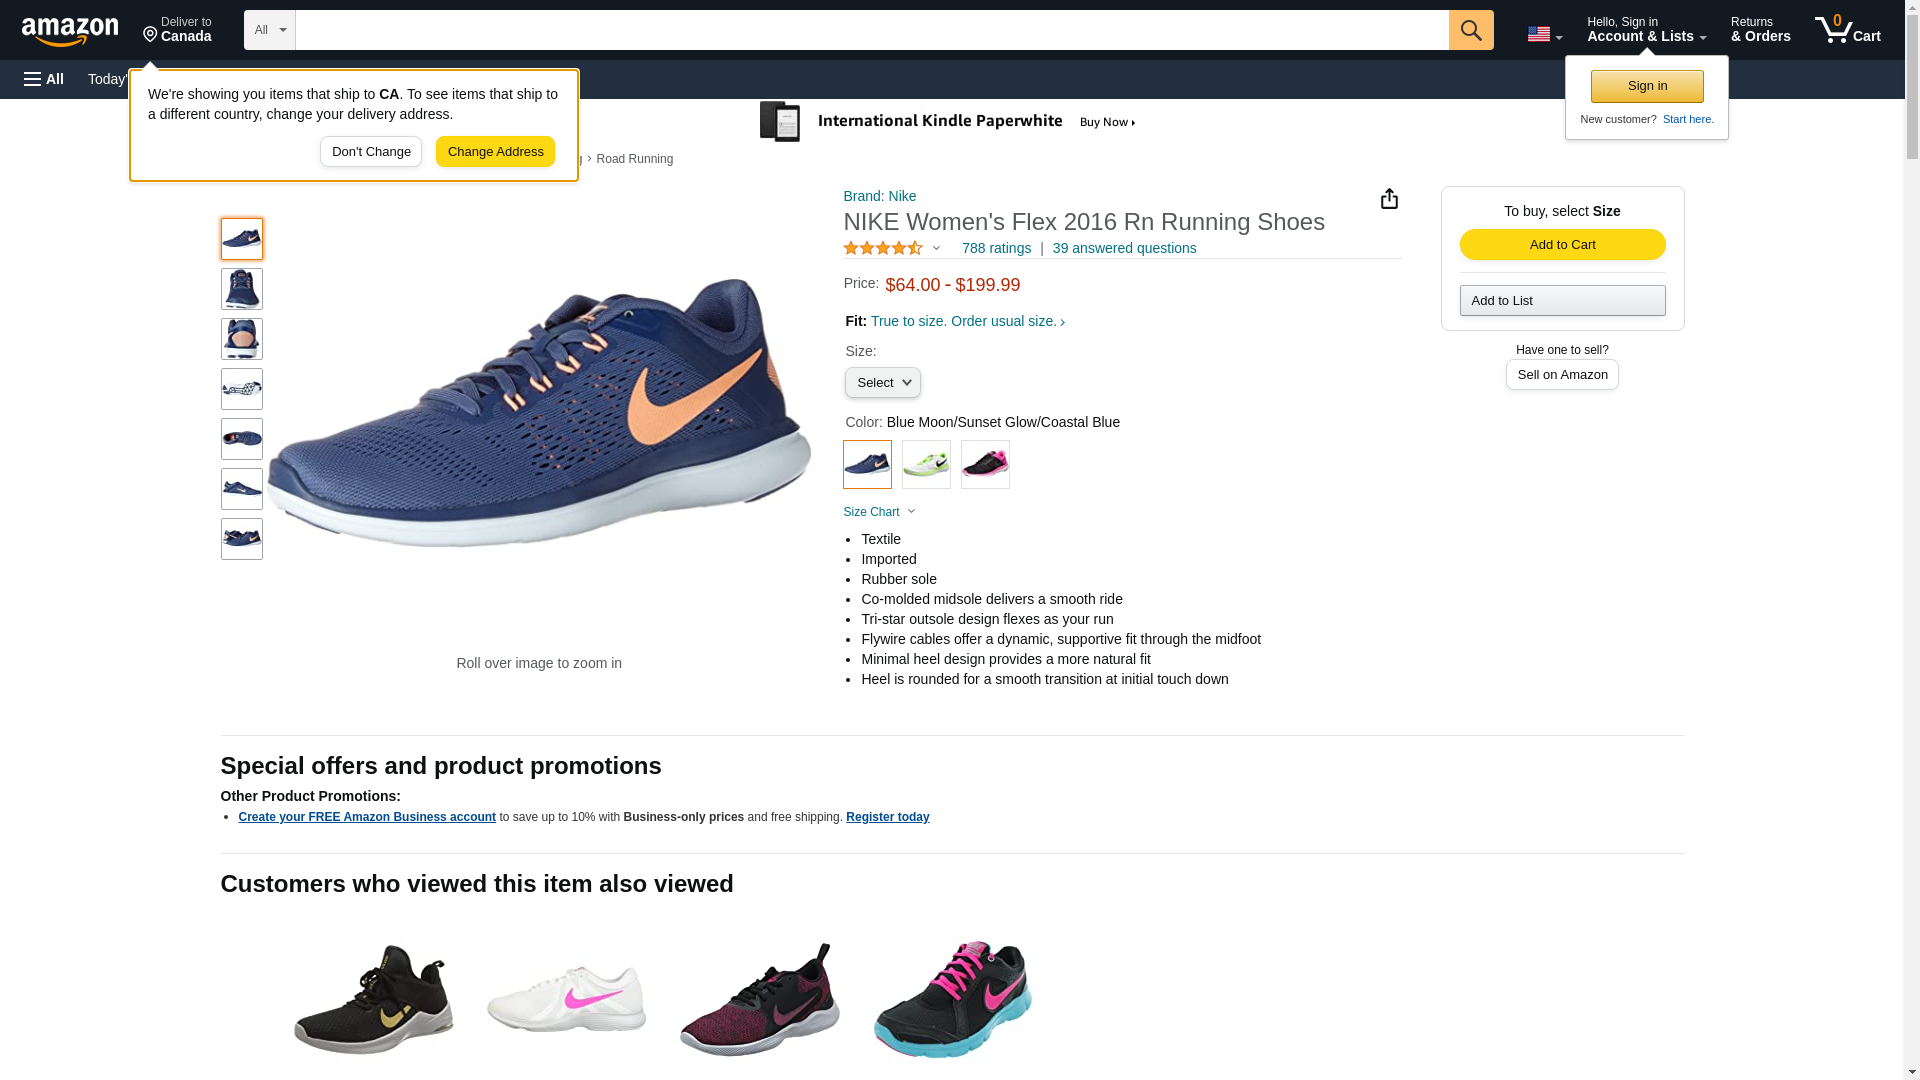Open Account & Lists menu

[x=1645, y=30]
